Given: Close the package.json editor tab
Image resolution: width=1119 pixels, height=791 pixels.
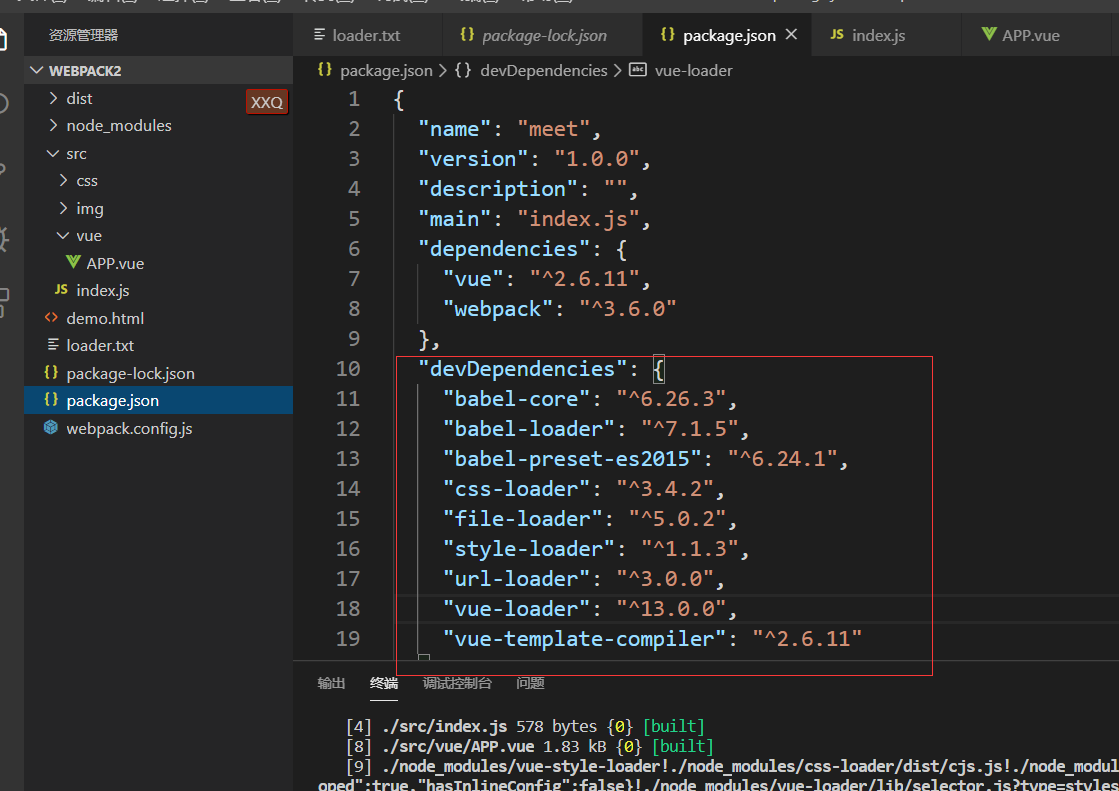Looking at the screenshot, I should 791,34.
